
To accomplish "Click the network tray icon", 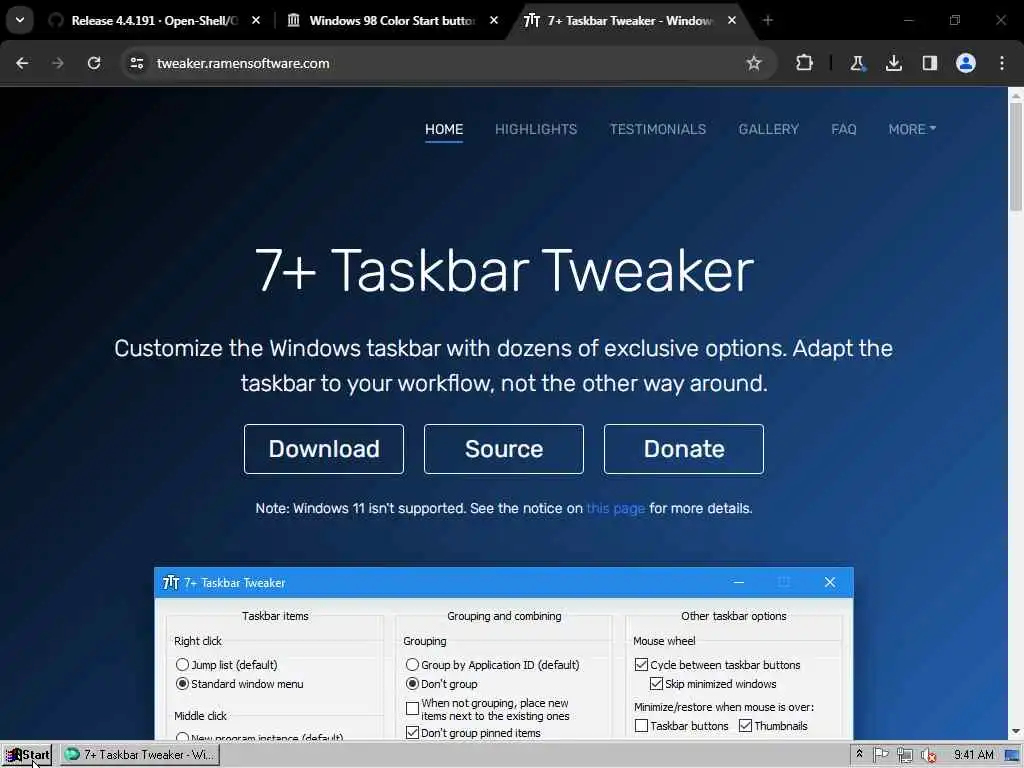I will (x=904, y=756).
